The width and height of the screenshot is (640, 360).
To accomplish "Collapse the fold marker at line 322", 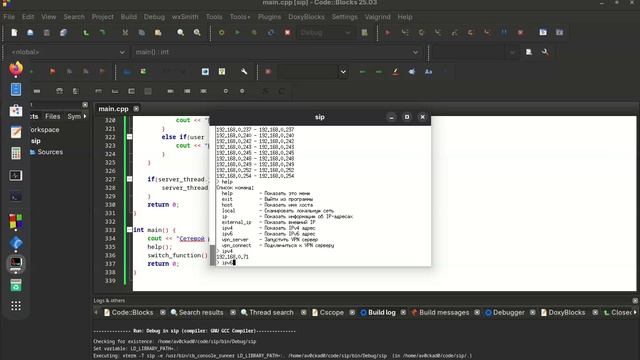I will [129, 137].
